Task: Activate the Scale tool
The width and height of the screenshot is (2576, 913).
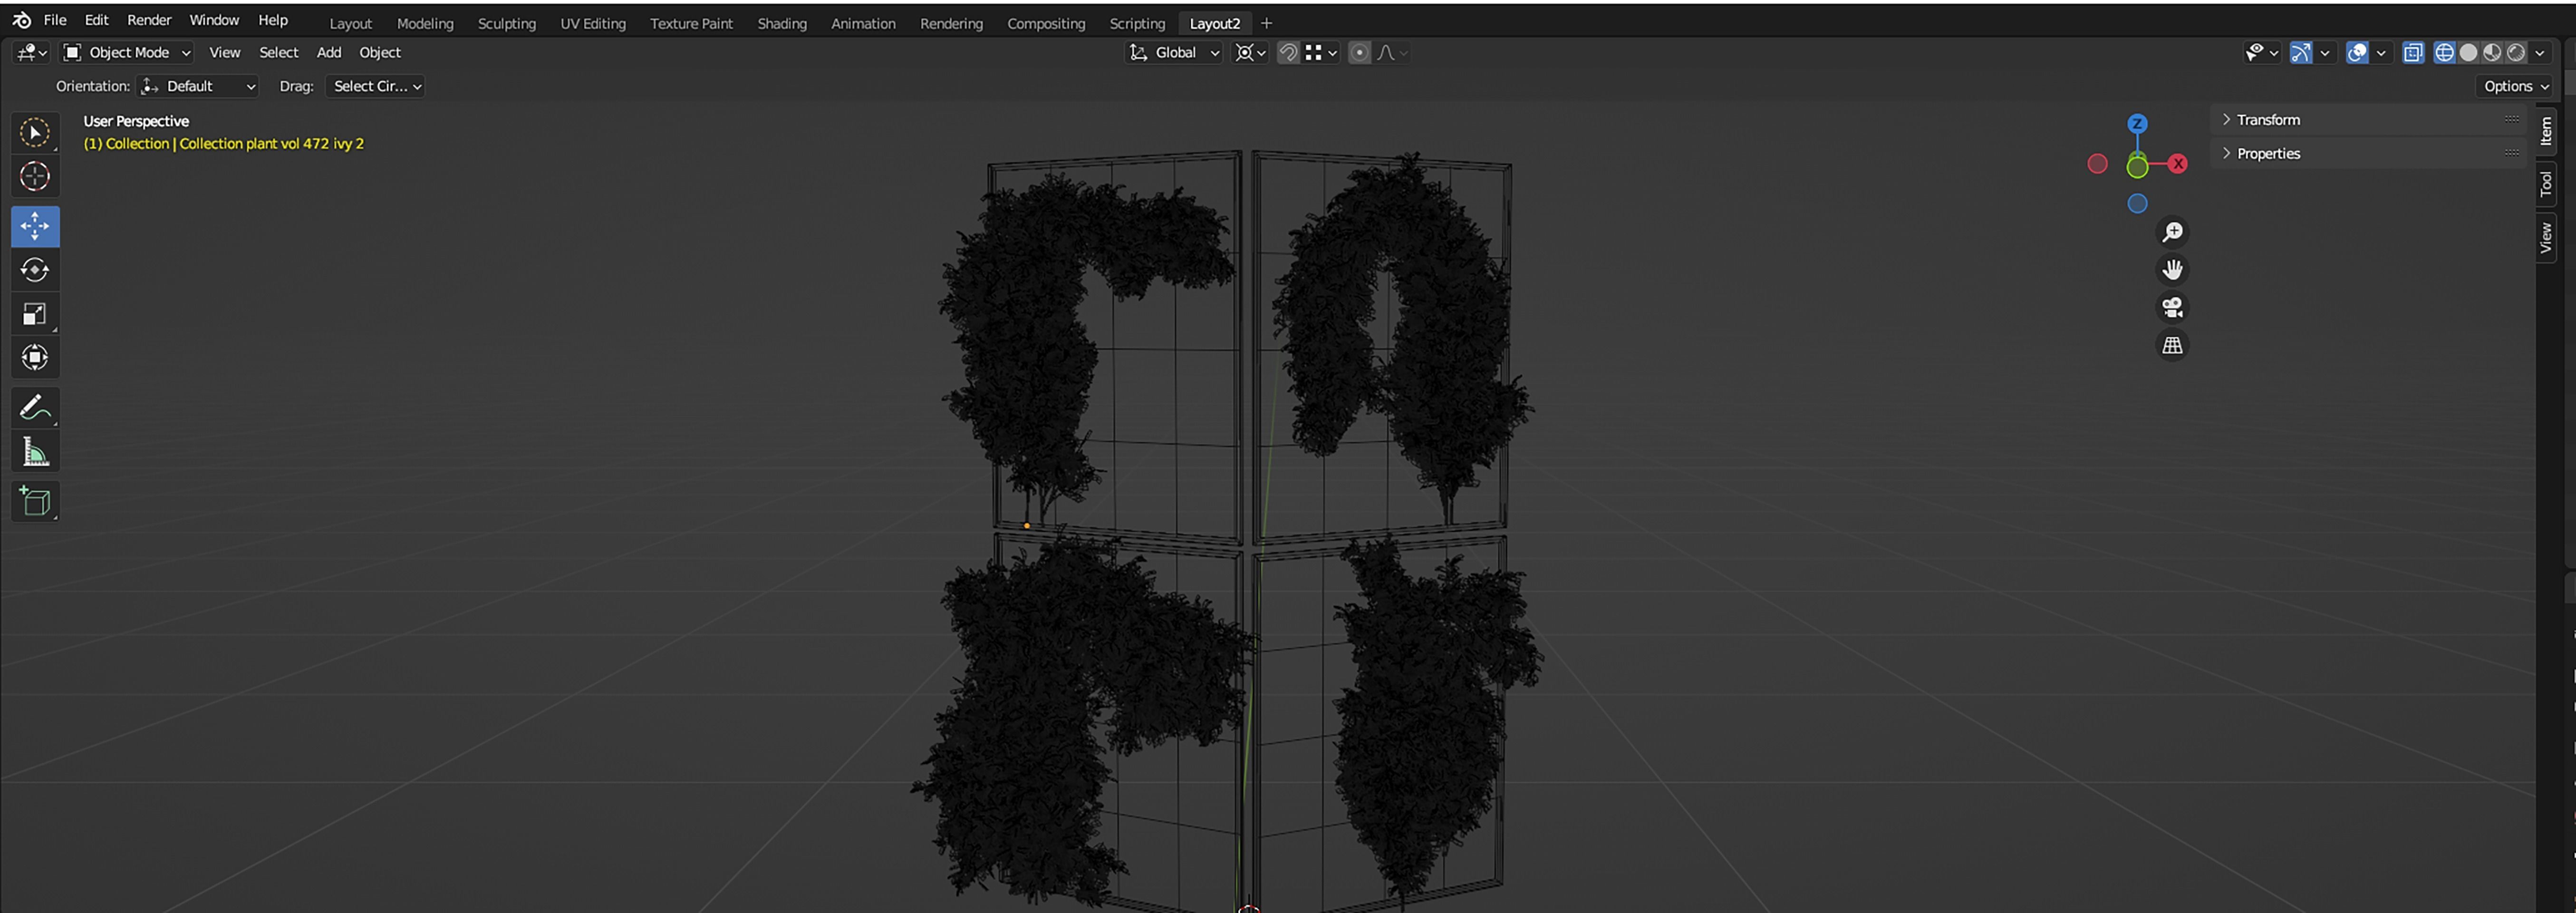Action: (35, 314)
